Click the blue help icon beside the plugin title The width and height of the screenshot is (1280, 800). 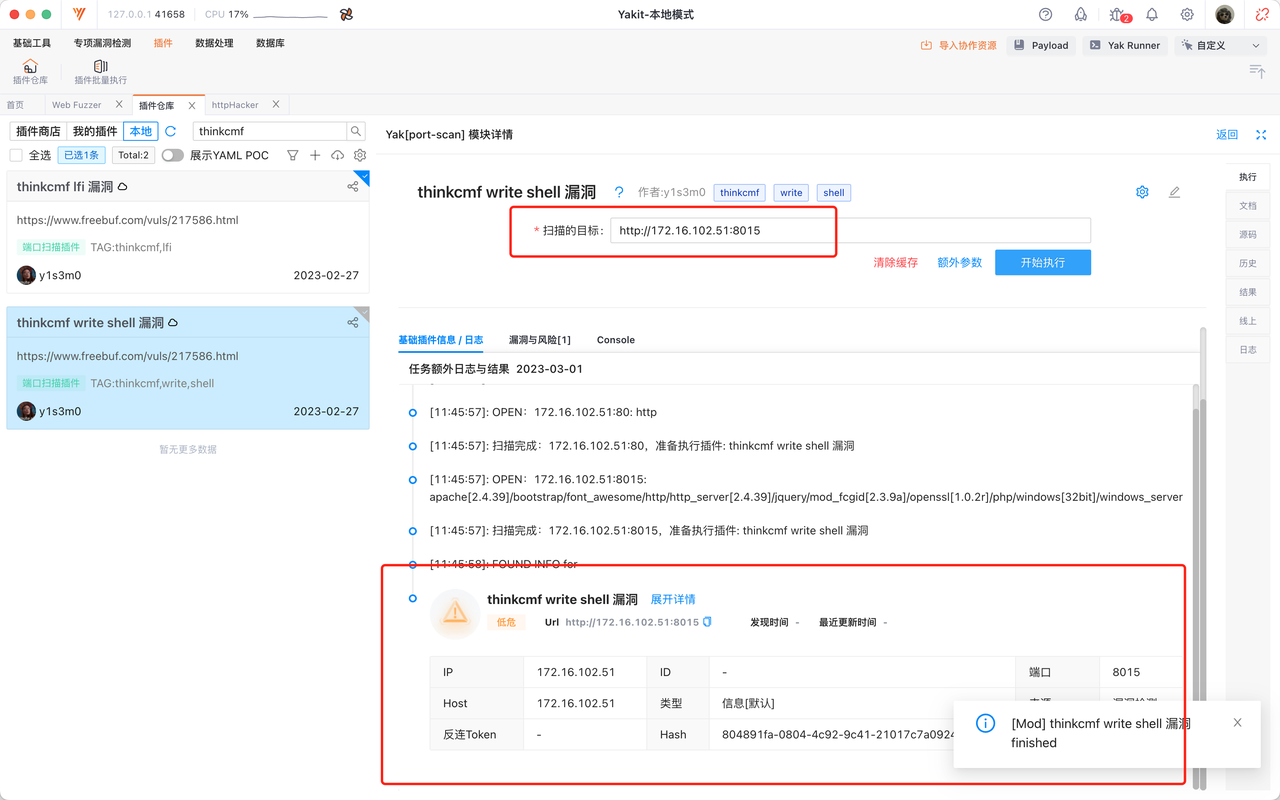[619, 192]
